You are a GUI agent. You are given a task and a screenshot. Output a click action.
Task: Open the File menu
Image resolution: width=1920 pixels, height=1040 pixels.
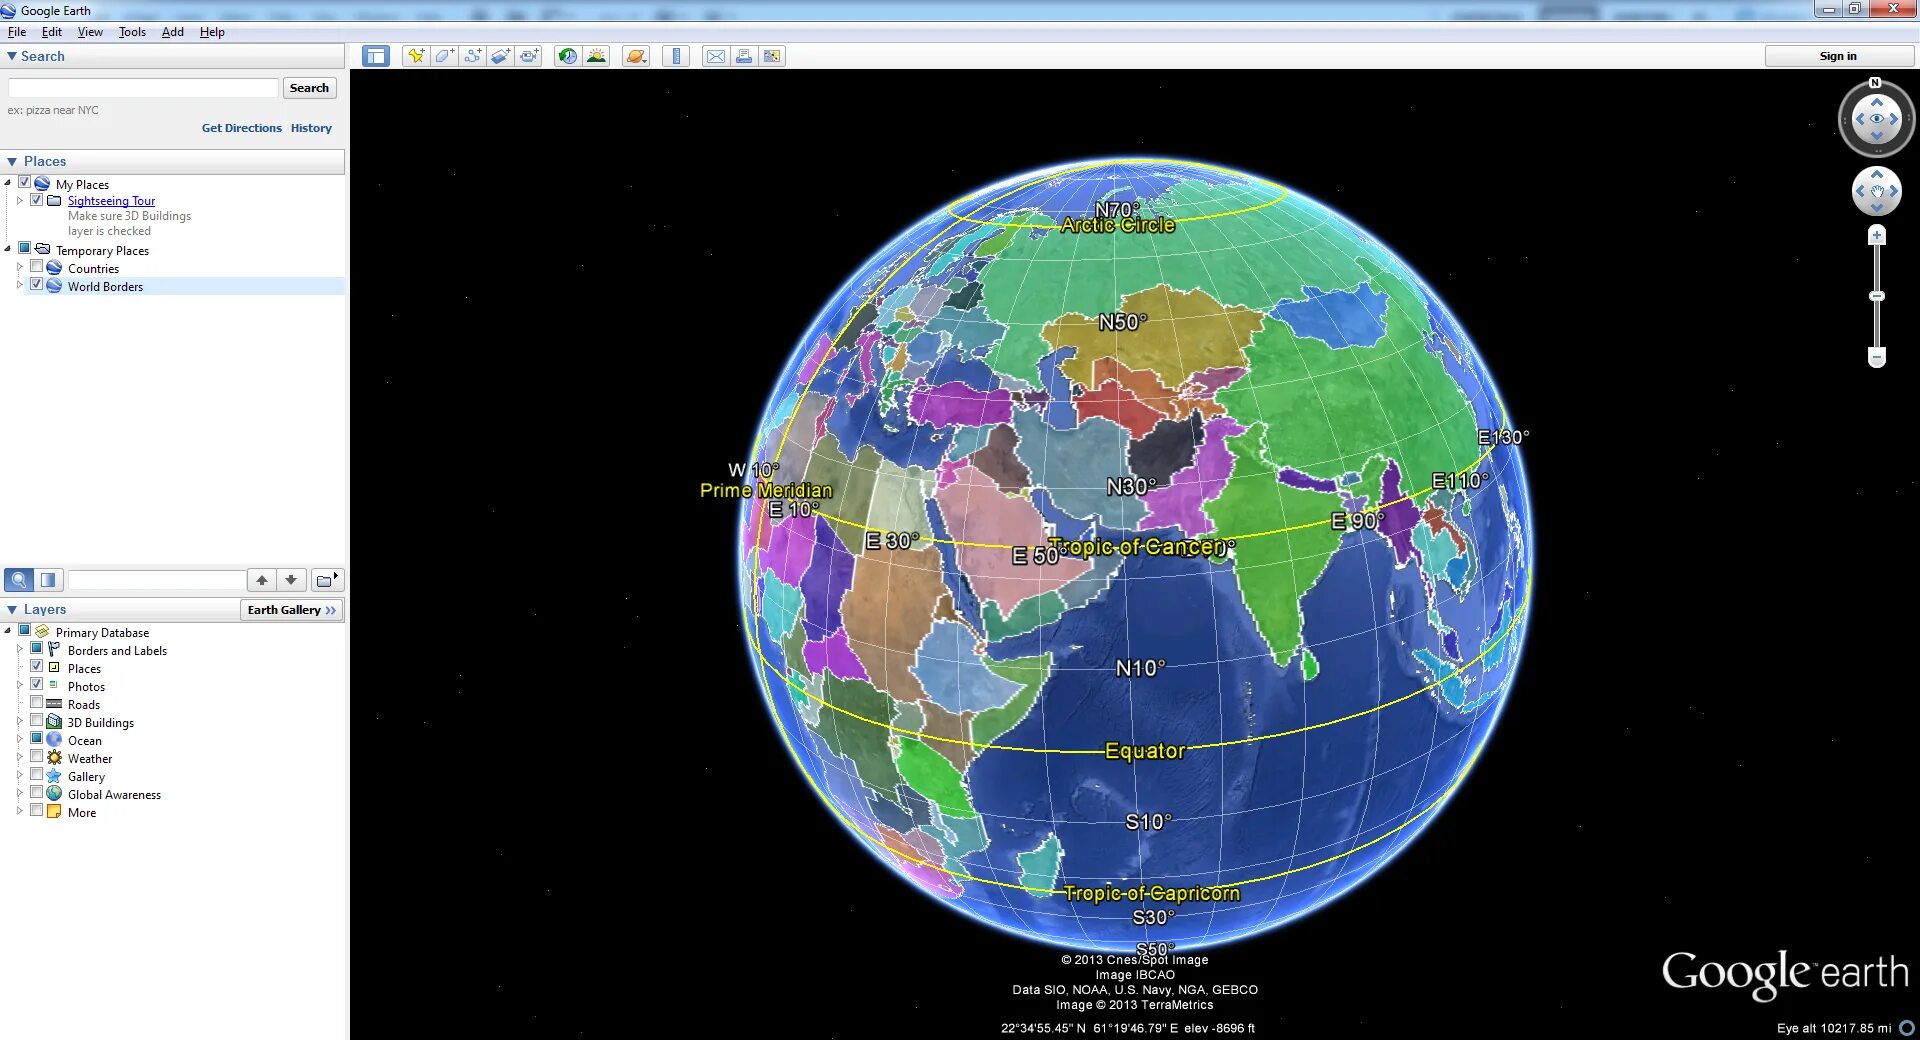tap(17, 32)
